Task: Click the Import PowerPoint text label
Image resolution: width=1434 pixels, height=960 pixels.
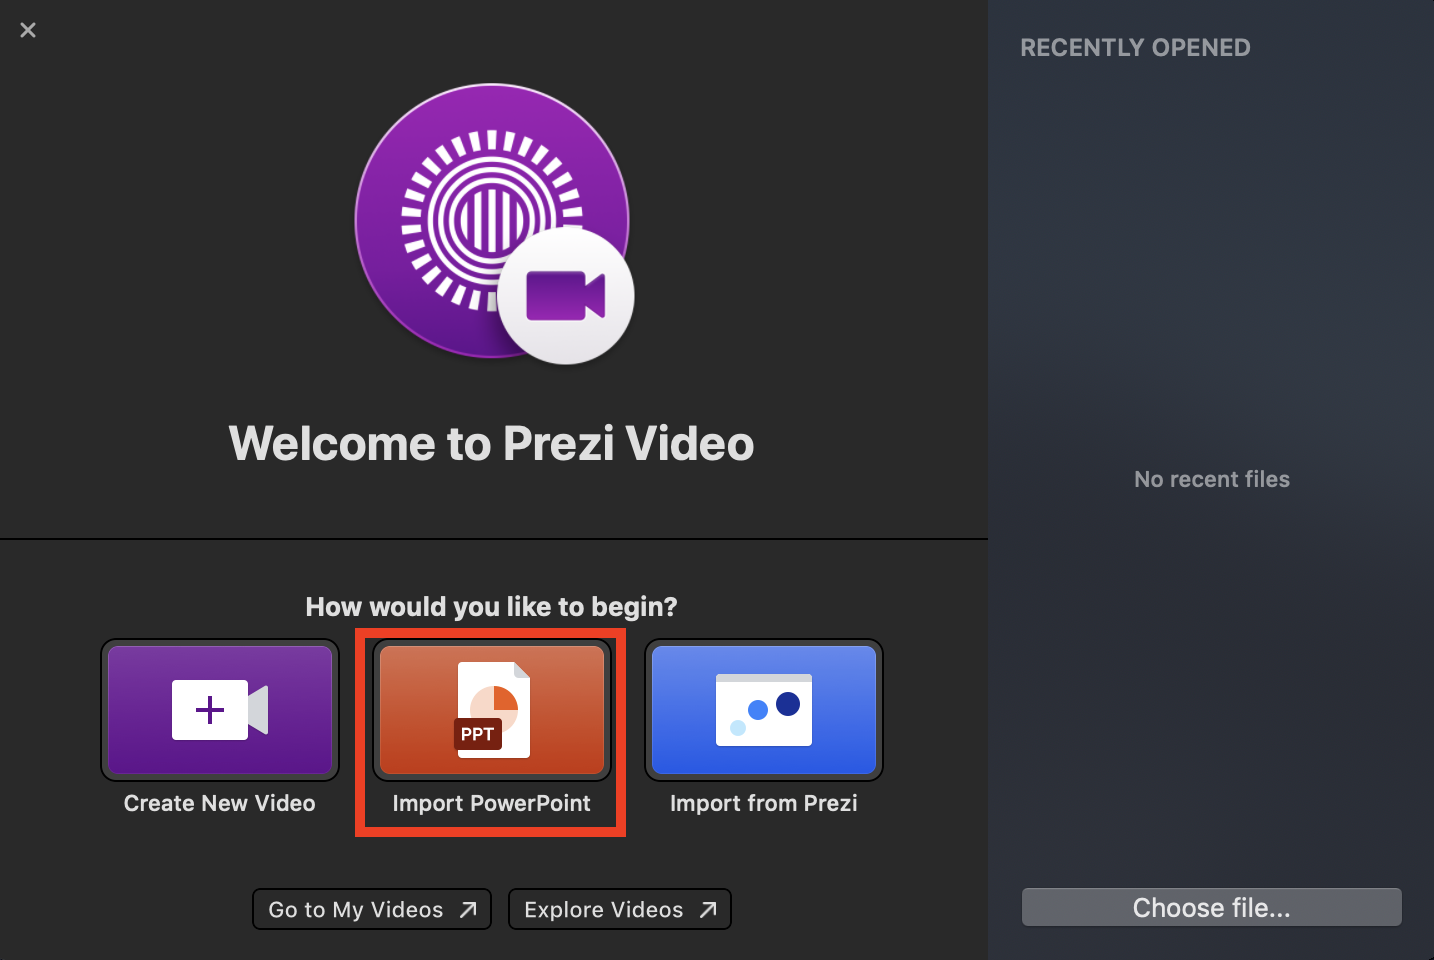Action: coord(491,803)
